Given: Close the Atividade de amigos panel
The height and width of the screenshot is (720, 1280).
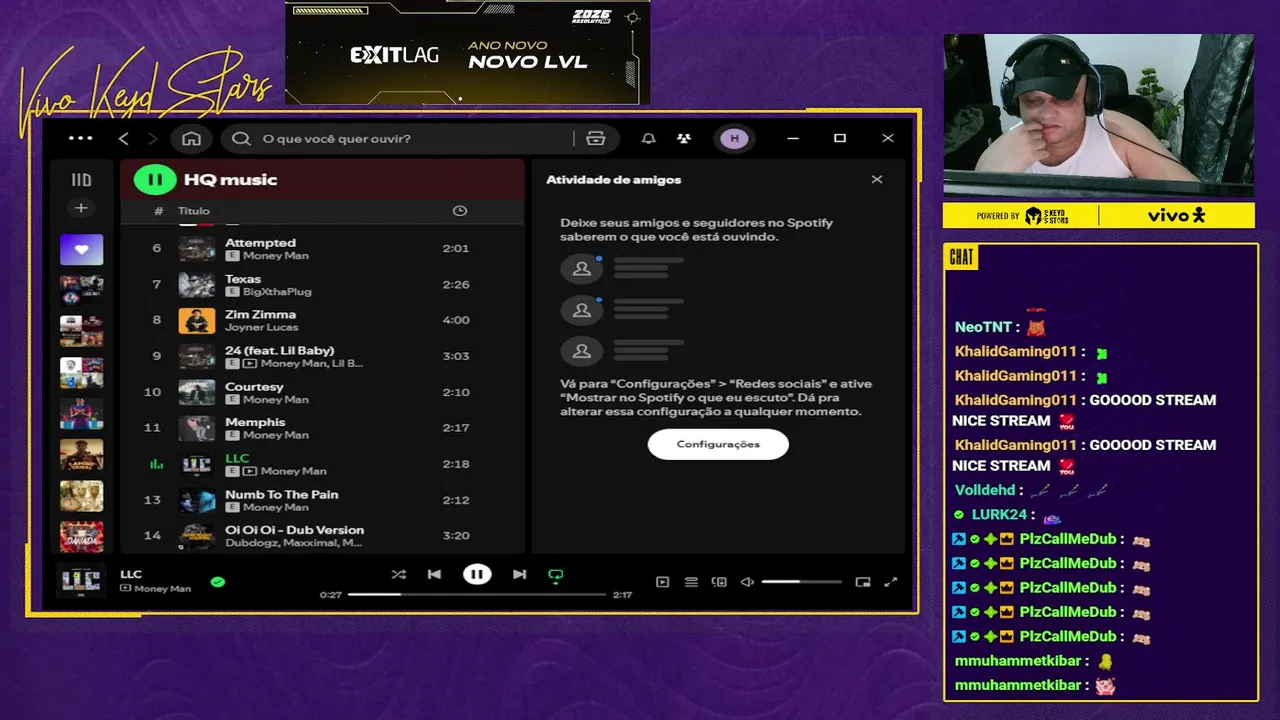Looking at the screenshot, I should (x=877, y=180).
